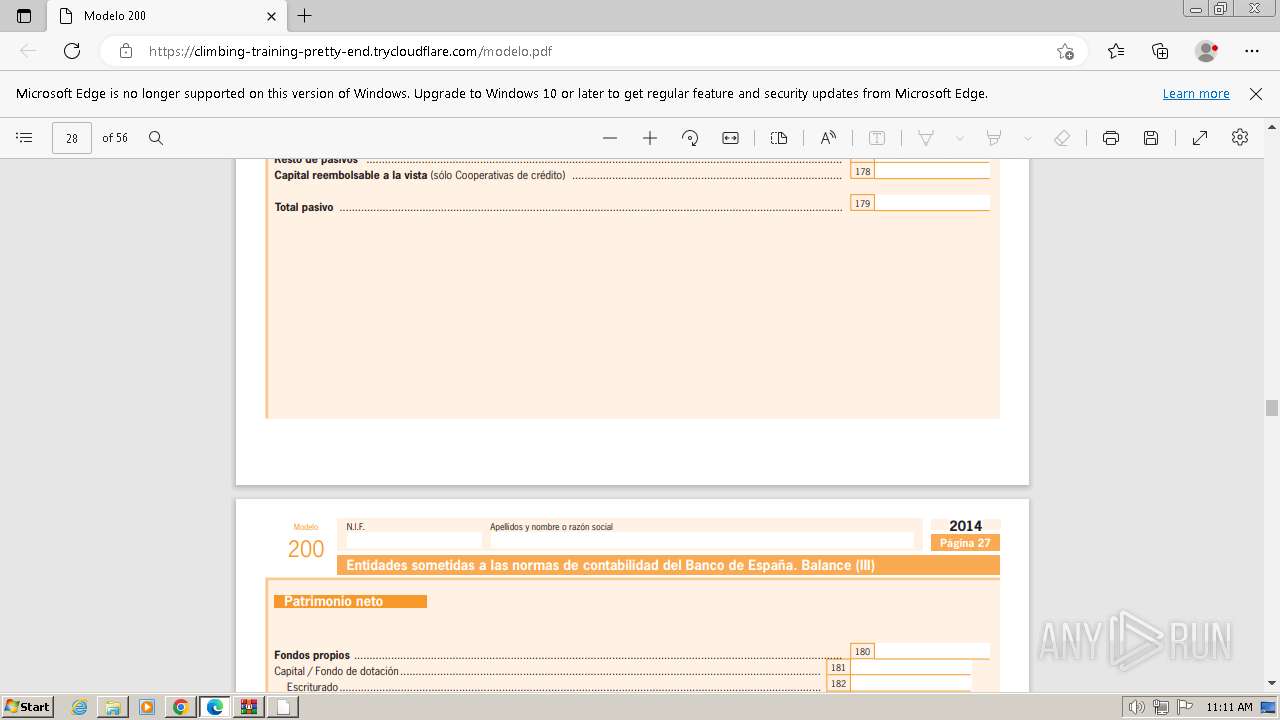
Task: Open the Edge profile menu
Action: click(x=1207, y=51)
